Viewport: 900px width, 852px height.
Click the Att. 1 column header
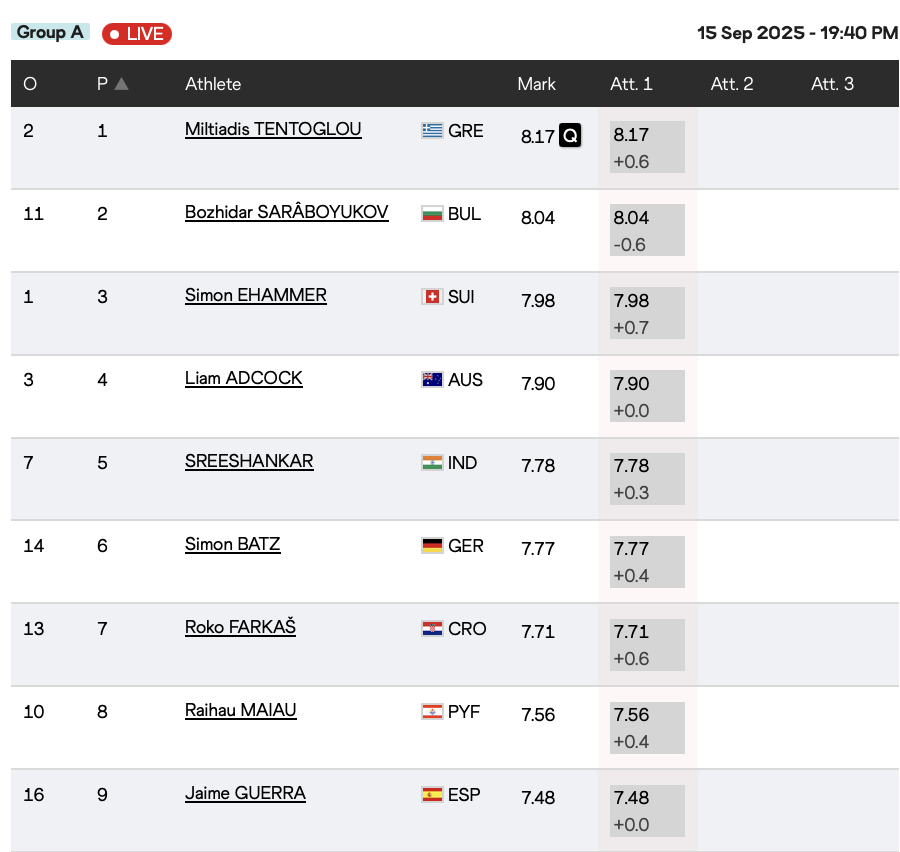click(631, 84)
